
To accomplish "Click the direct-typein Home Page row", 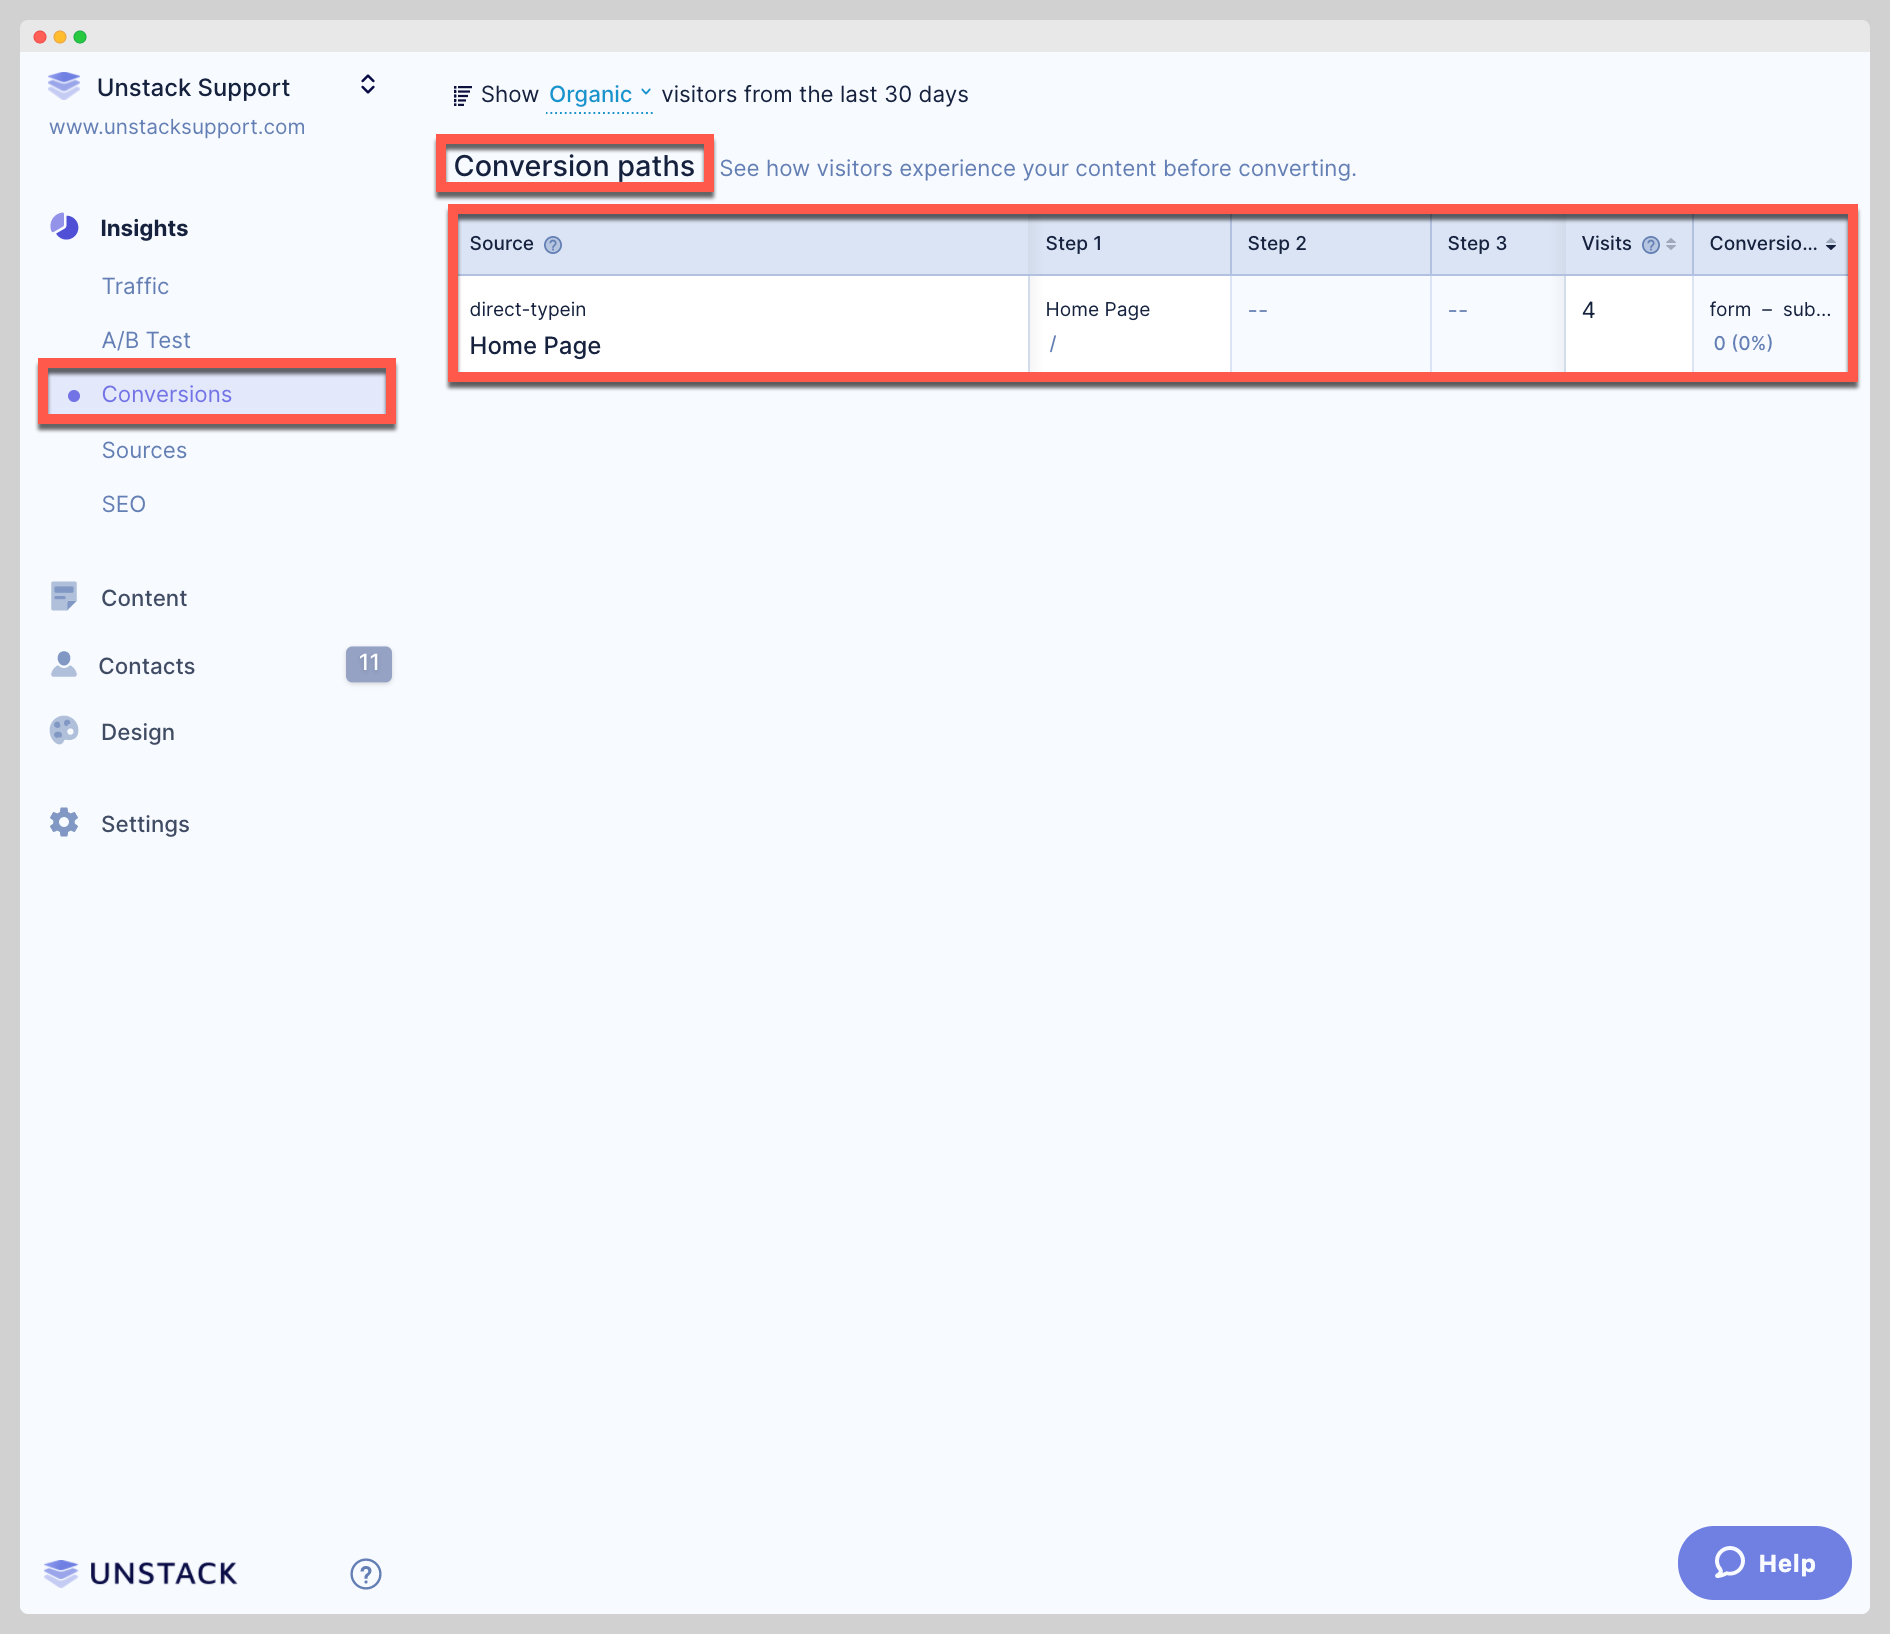I will pyautogui.click(x=742, y=327).
